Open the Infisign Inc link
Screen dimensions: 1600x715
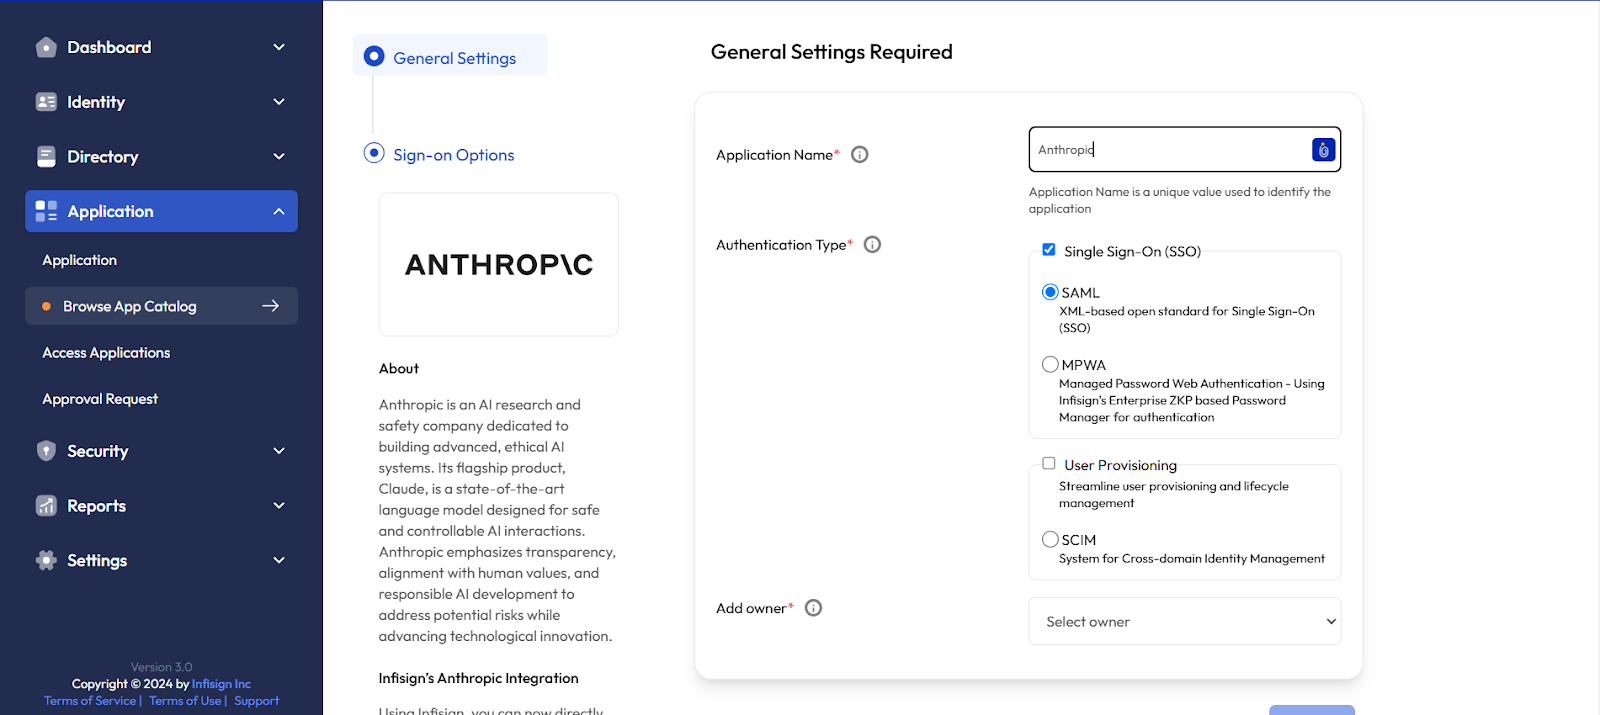click(221, 684)
